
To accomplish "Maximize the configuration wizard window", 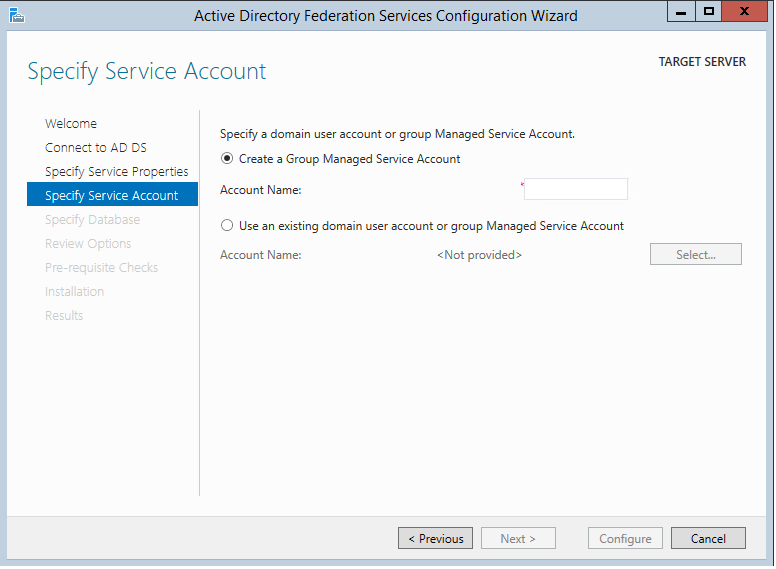I will pos(709,13).
